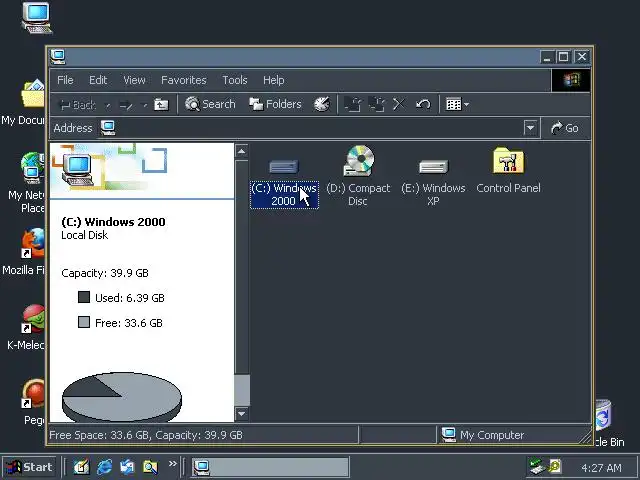Click the Free space color legend square
Viewport: 640px width, 480px height.
pyautogui.click(x=84, y=322)
